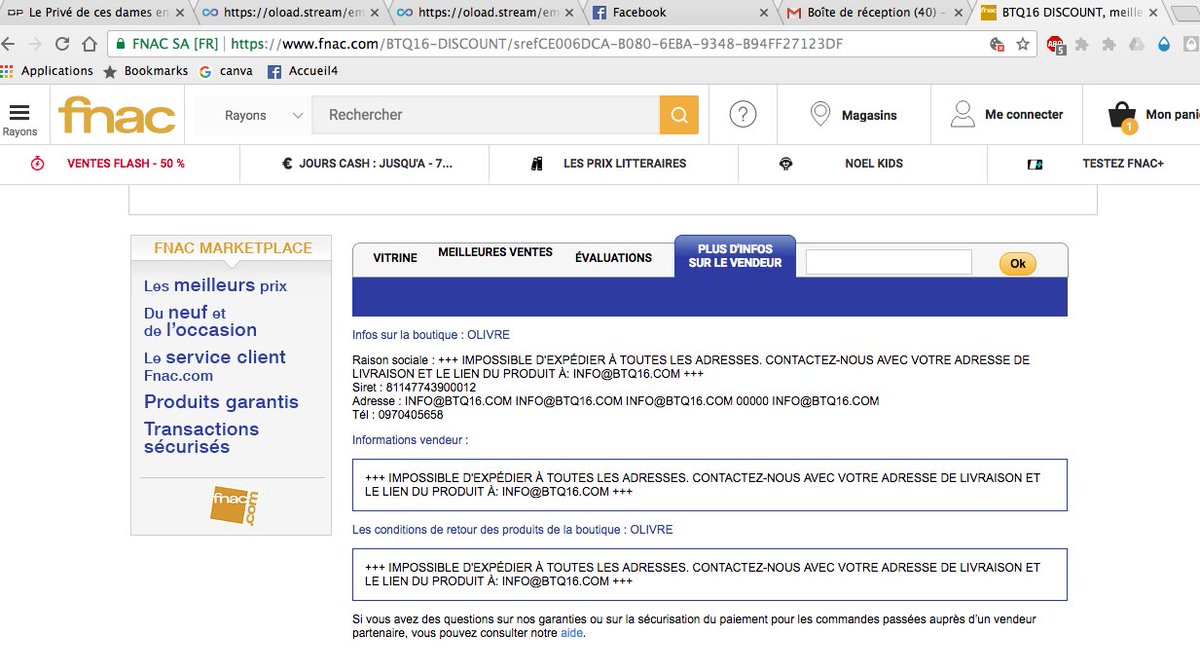
Task: Click the Fnac Marketplace sidebar heading
Action: coord(233,247)
